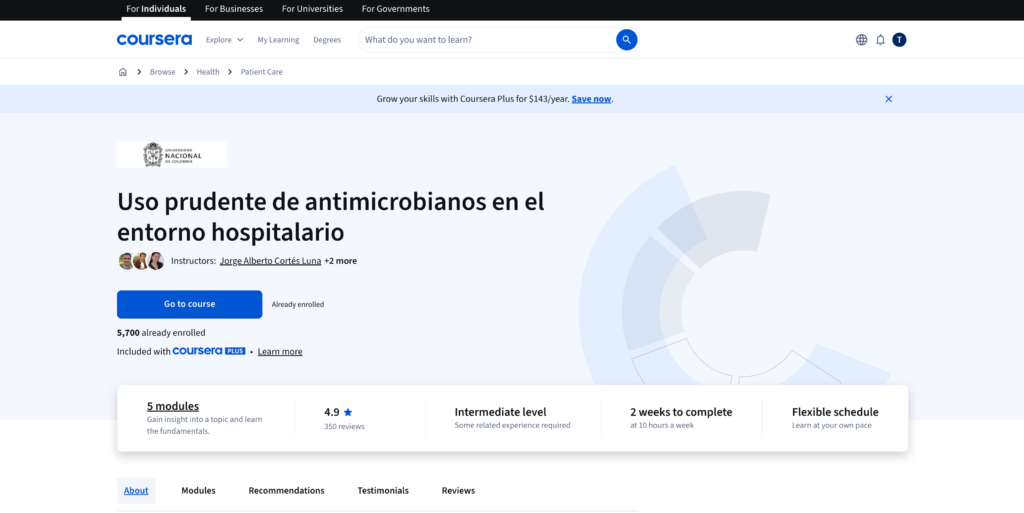
Task: Dismiss the Coursera Plus promo banner
Action: (x=888, y=99)
